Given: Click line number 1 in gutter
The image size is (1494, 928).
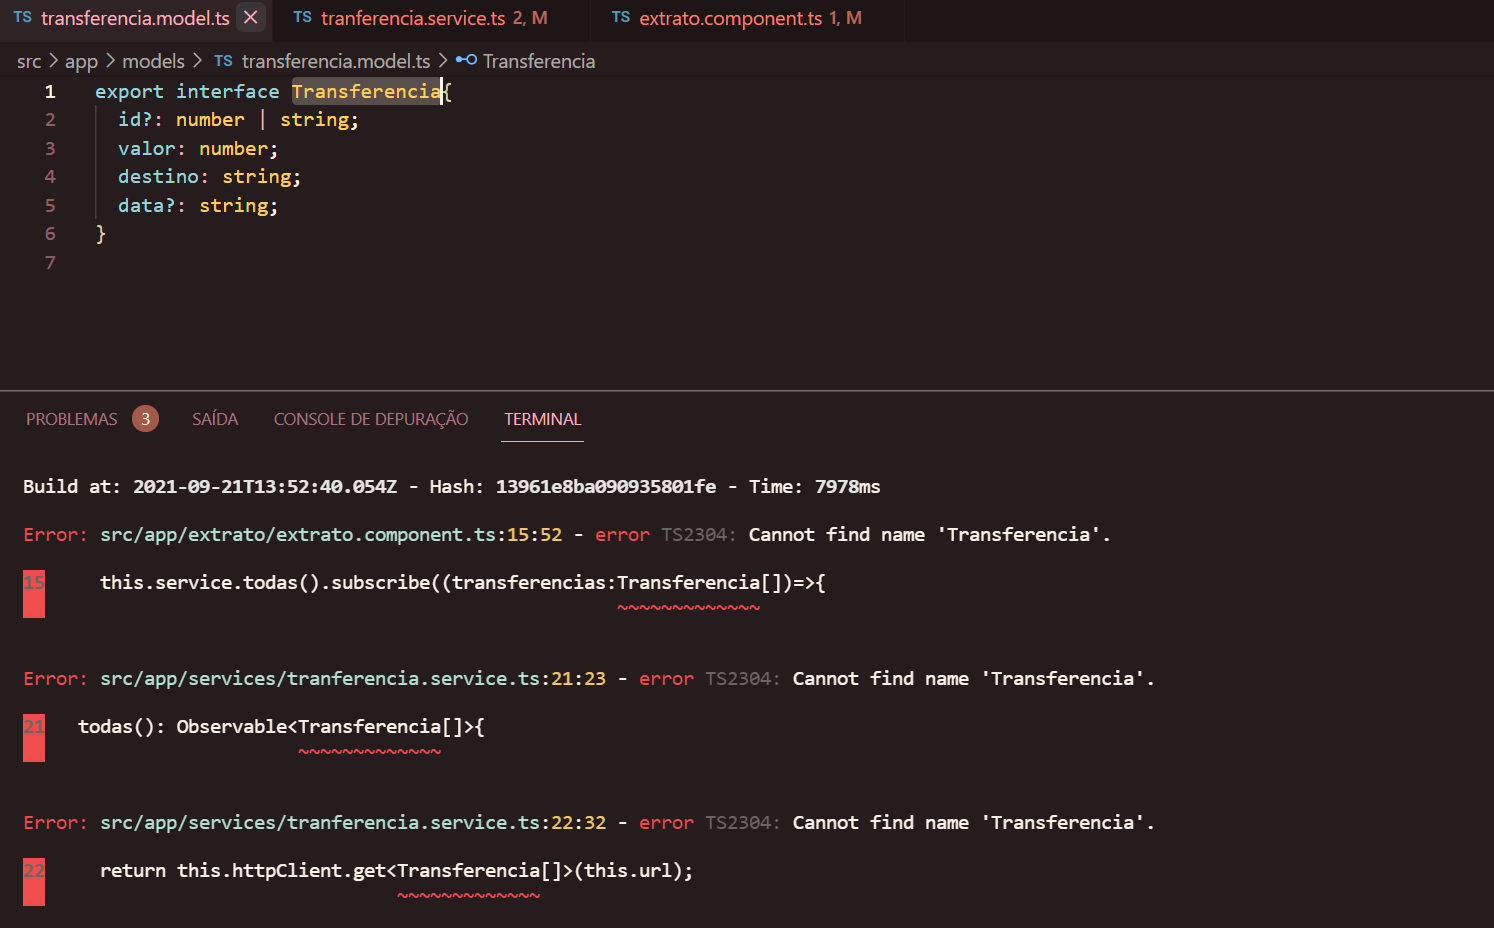Looking at the screenshot, I should 50,92.
